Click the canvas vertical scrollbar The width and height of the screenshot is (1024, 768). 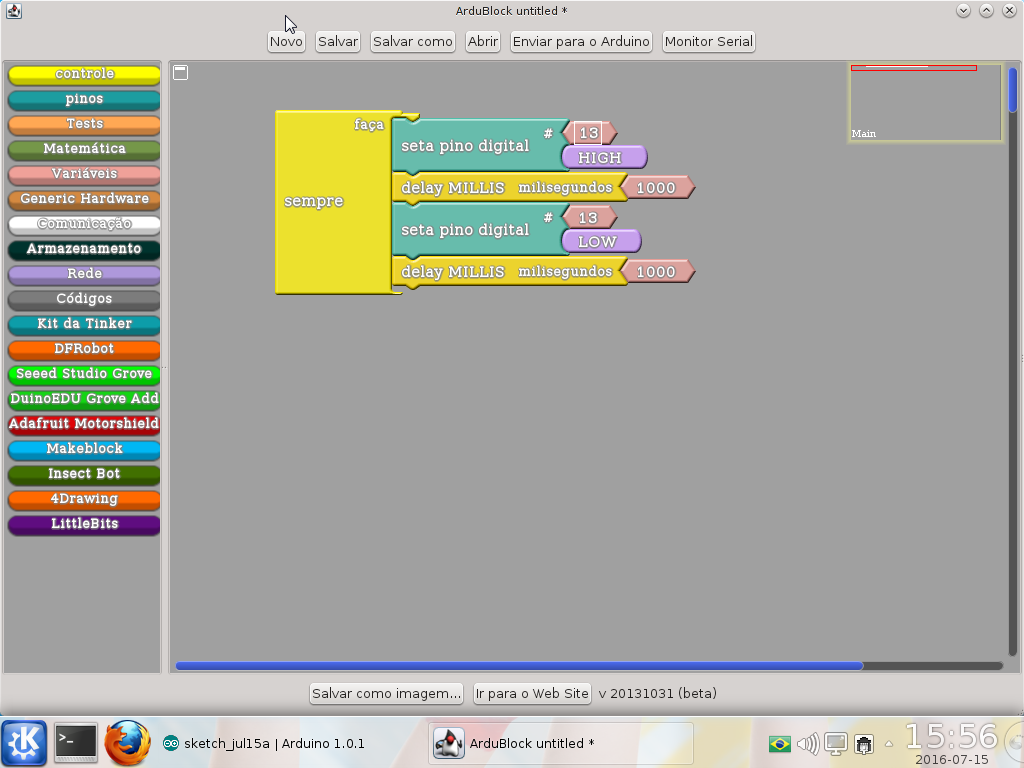1013,89
